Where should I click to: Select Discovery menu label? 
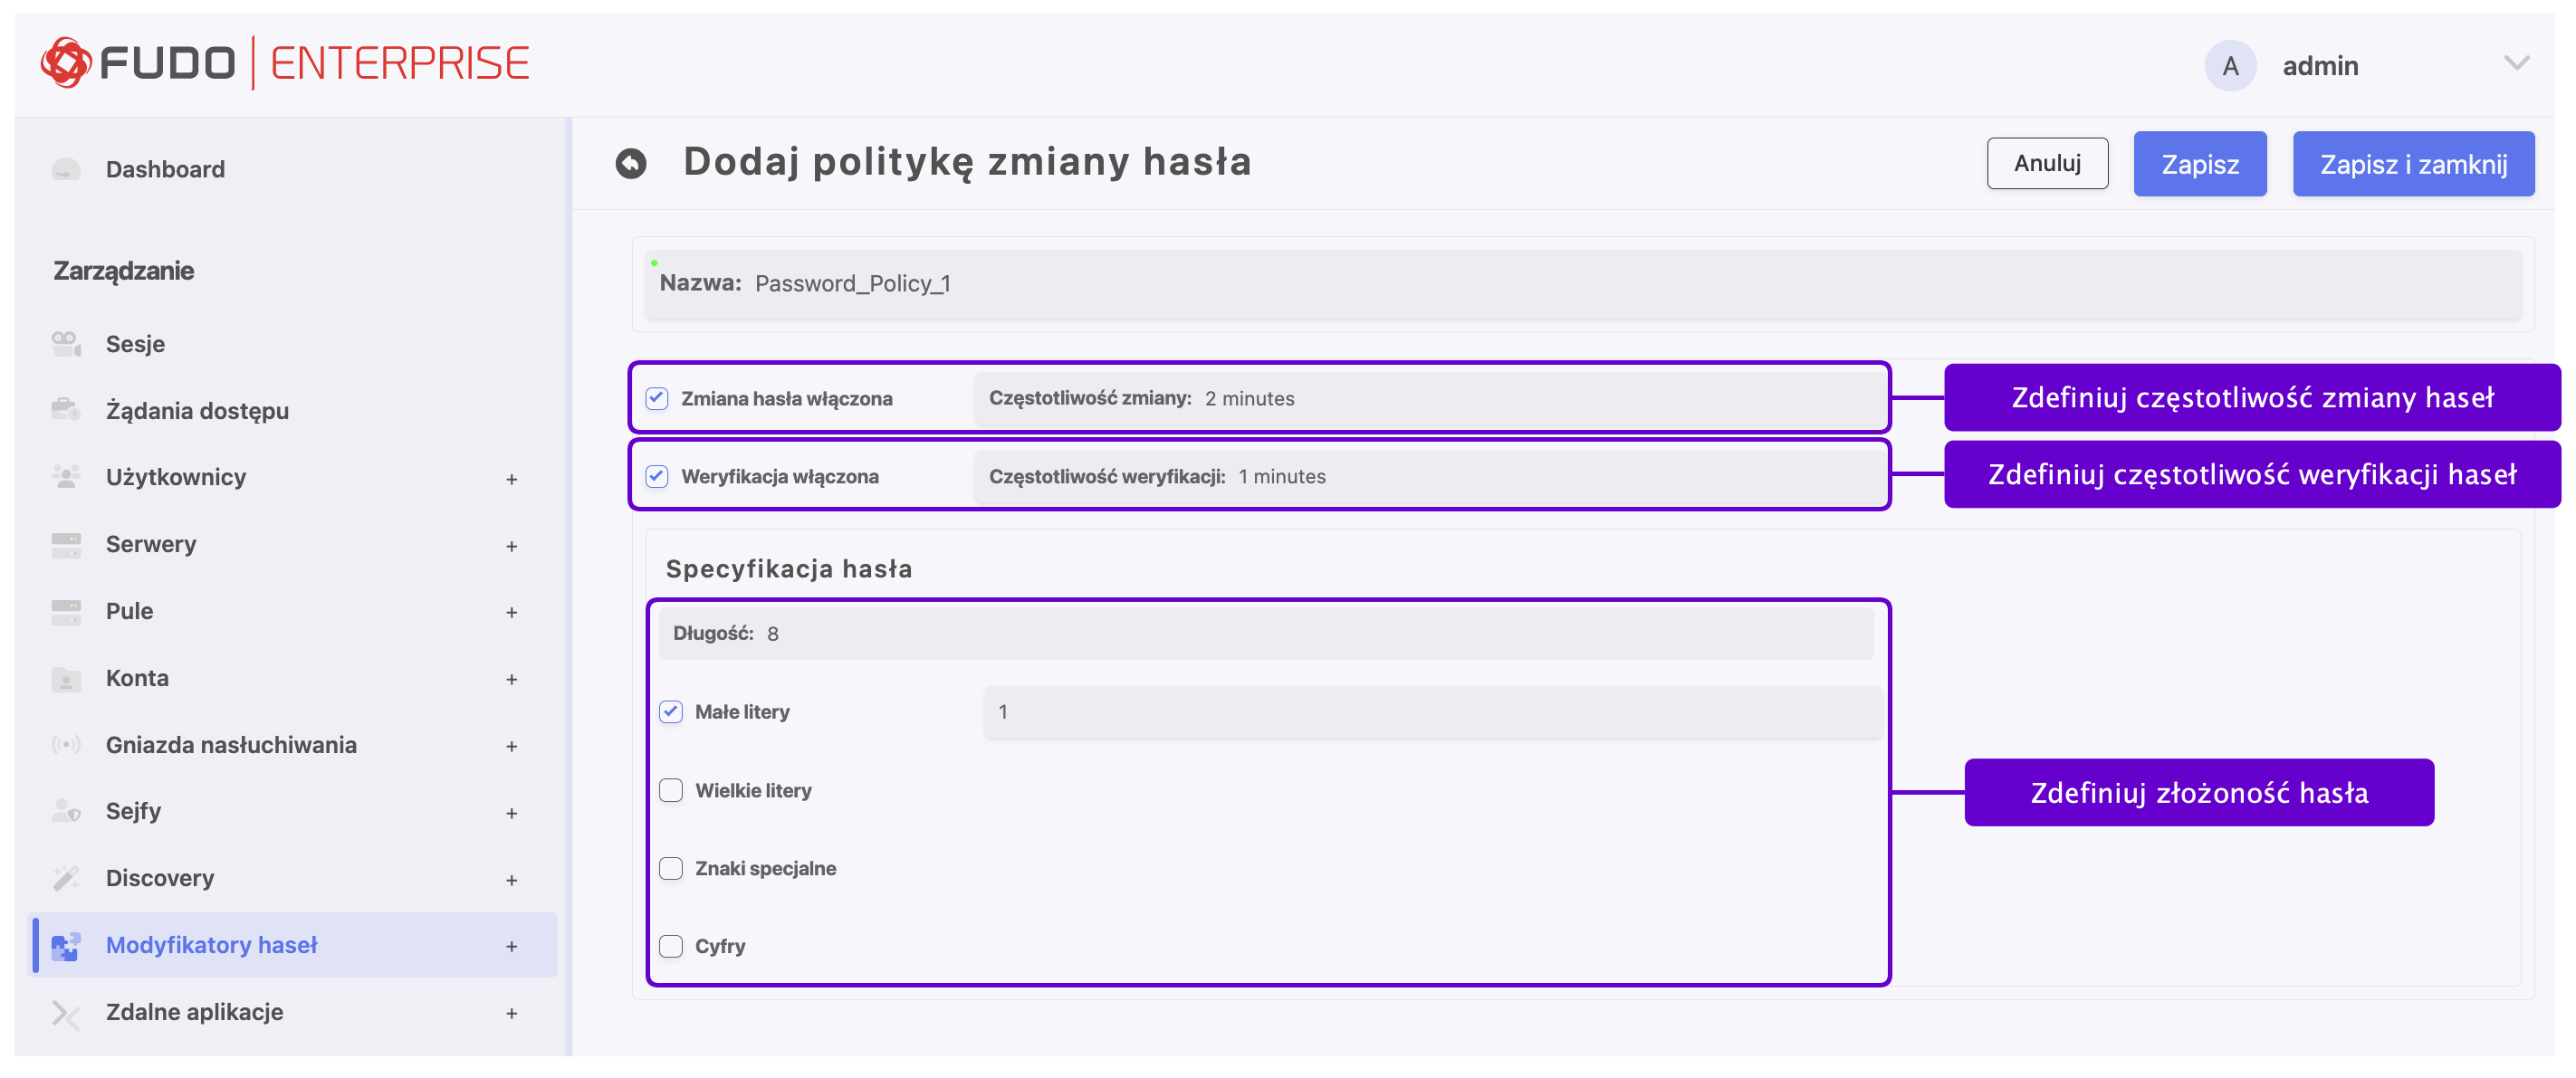click(160, 878)
